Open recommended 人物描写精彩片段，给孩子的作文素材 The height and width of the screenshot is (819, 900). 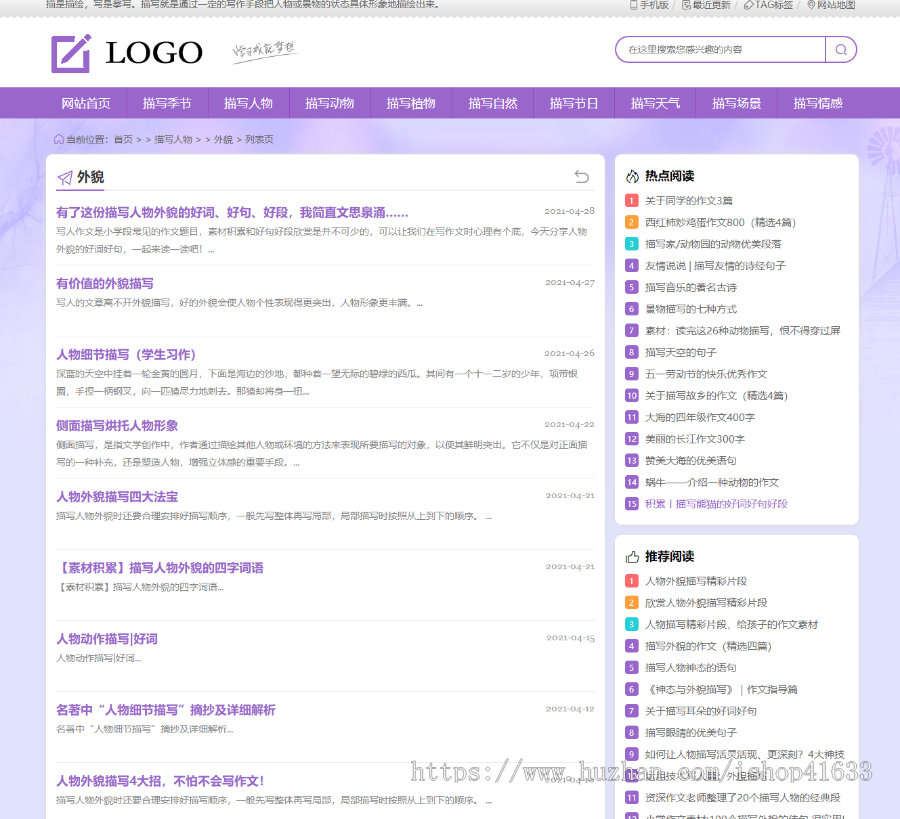coord(731,624)
